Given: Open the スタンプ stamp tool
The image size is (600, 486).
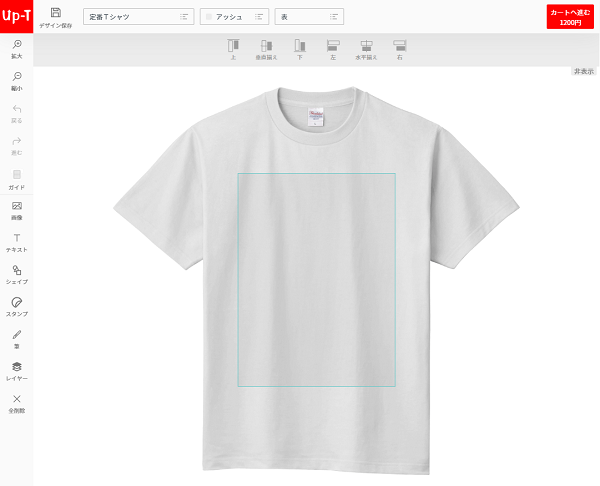Looking at the screenshot, I should tap(16, 307).
